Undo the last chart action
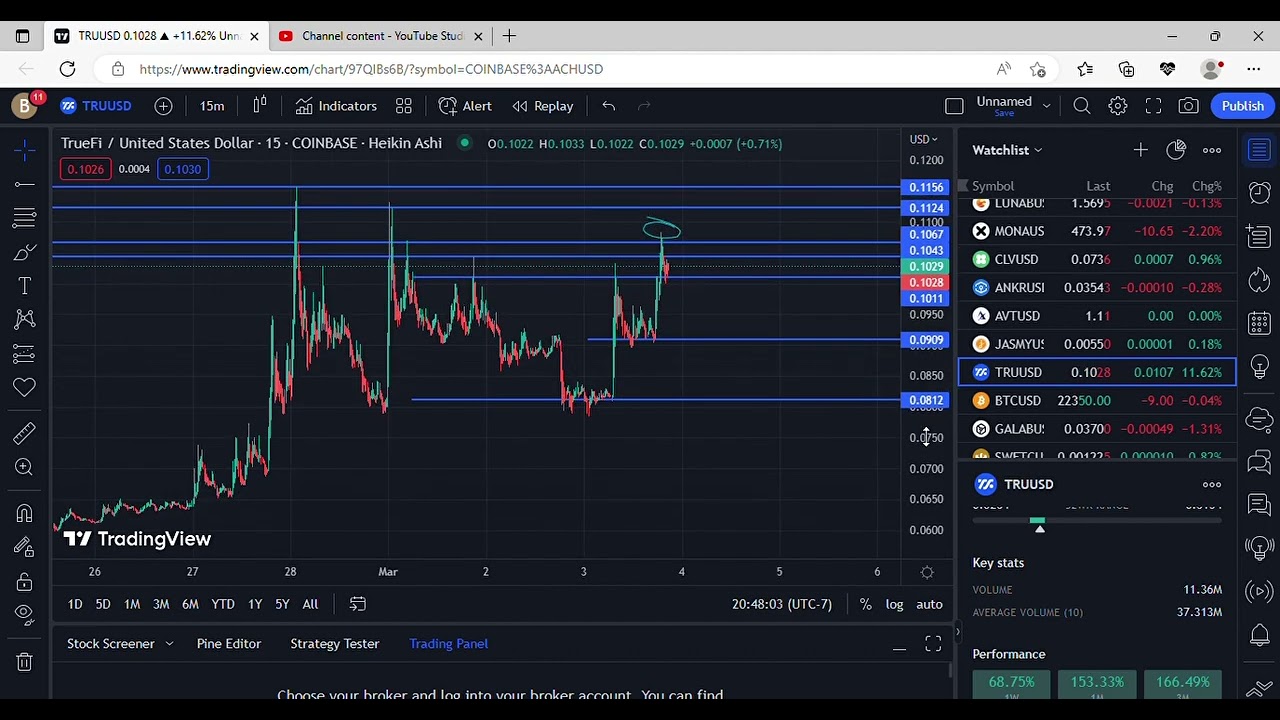 click(x=608, y=106)
